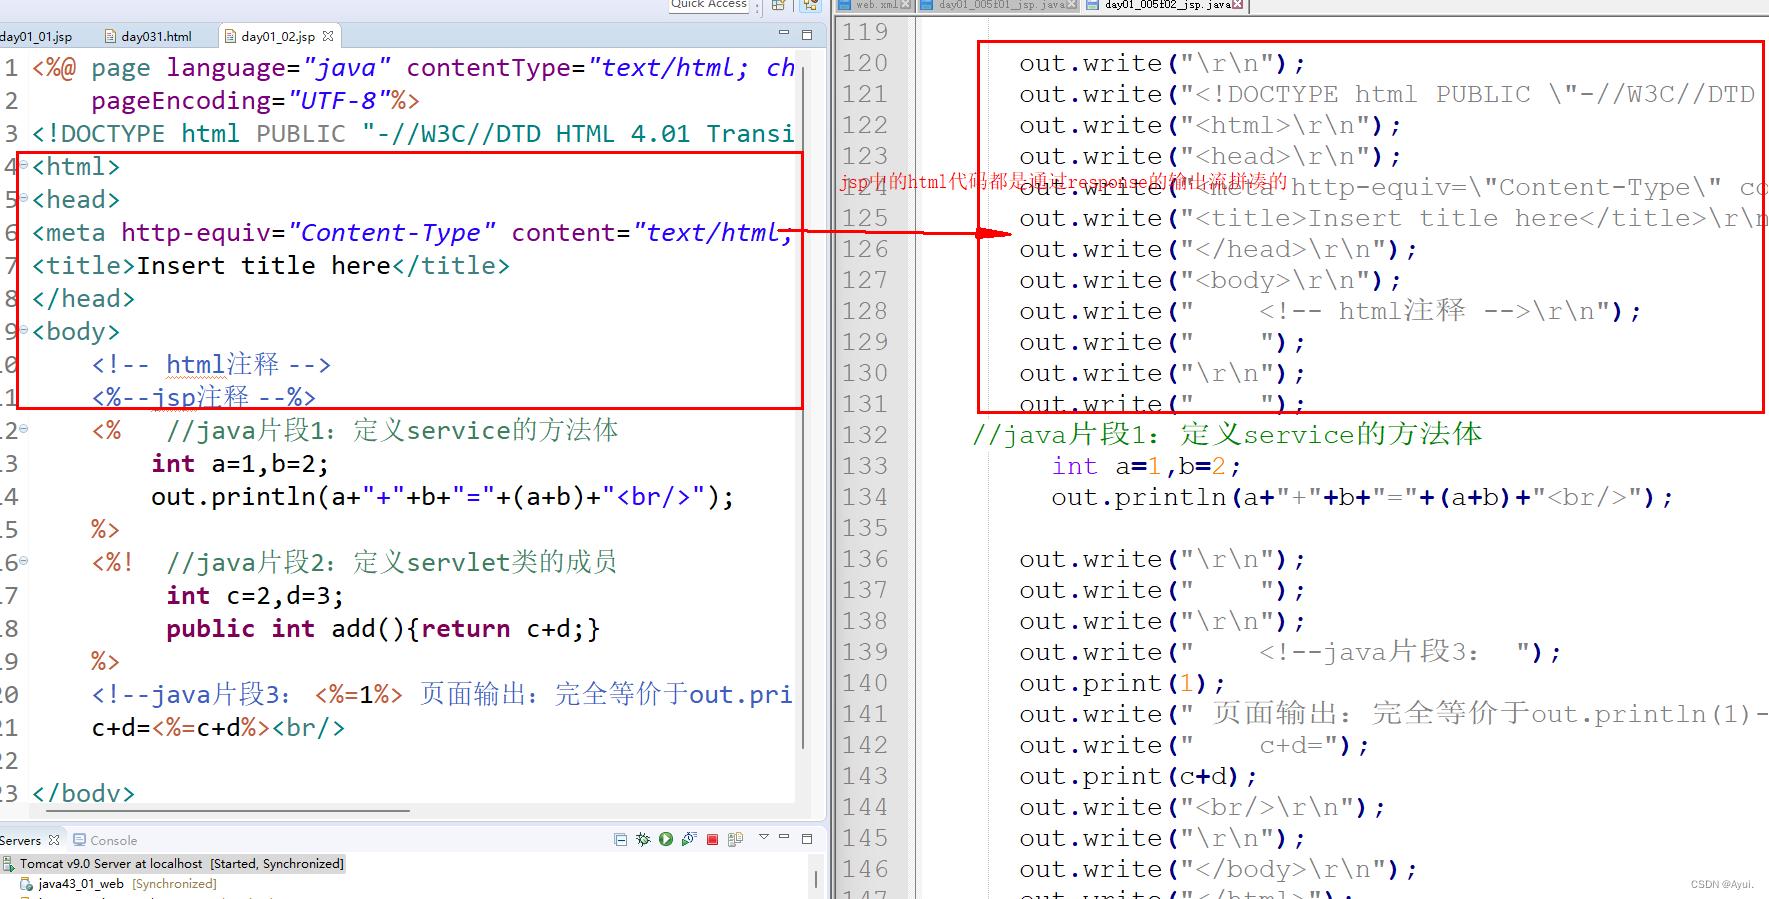Click 'out.write("</body>\r\n");' on line 146
The width and height of the screenshot is (1769, 899).
click(1218, 869)
